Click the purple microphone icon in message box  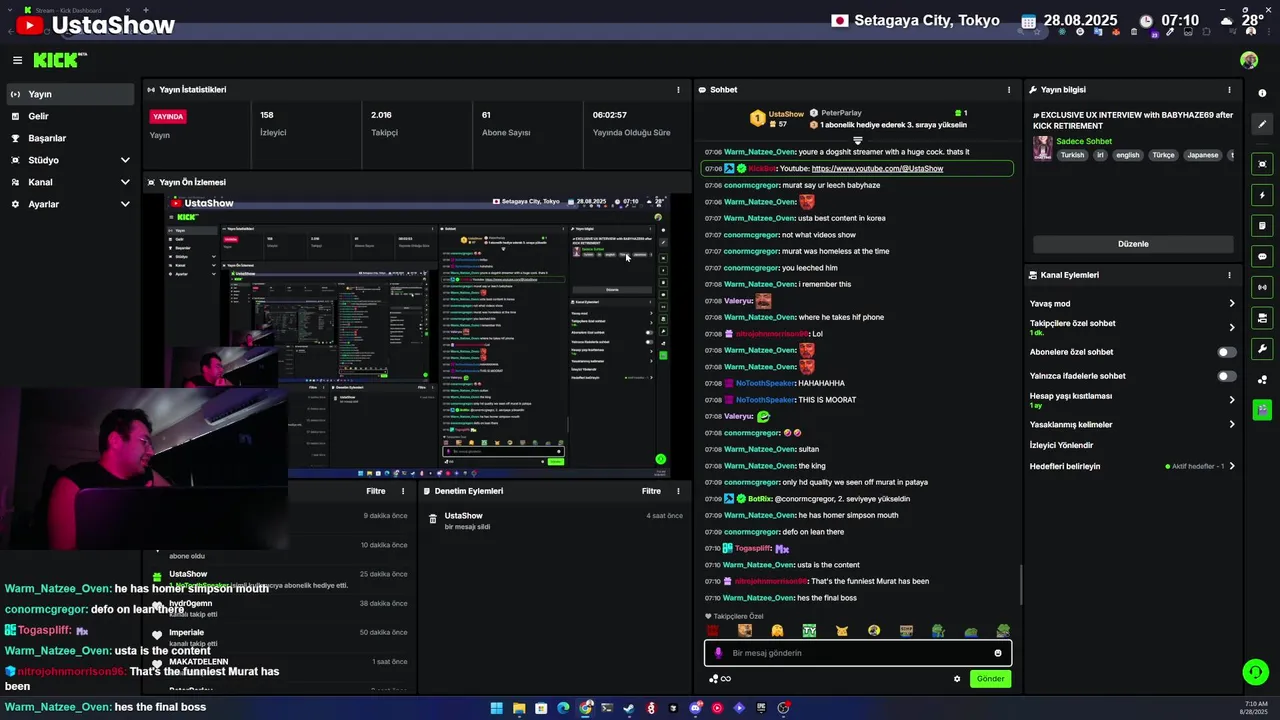[718, 653]
